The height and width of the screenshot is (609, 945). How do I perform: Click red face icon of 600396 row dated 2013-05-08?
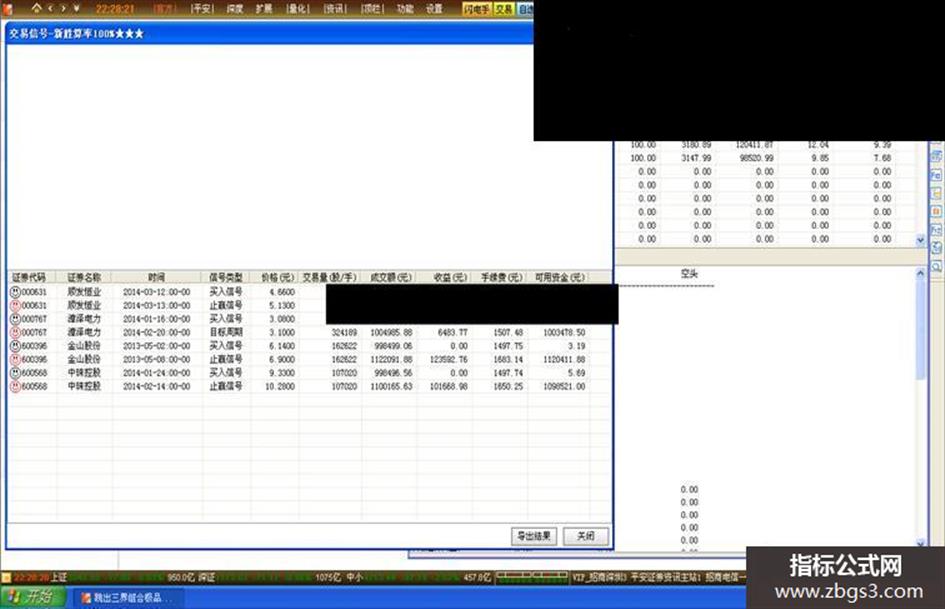tap(15, 359)
